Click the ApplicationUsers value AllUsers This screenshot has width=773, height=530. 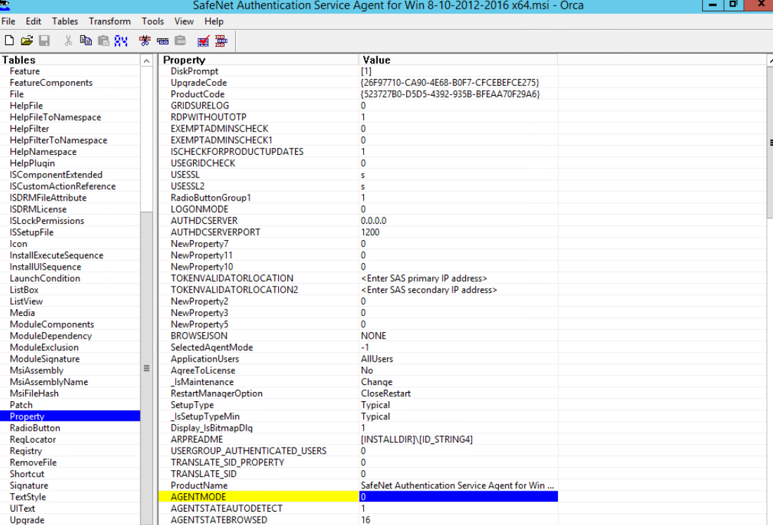click(377, 358)
